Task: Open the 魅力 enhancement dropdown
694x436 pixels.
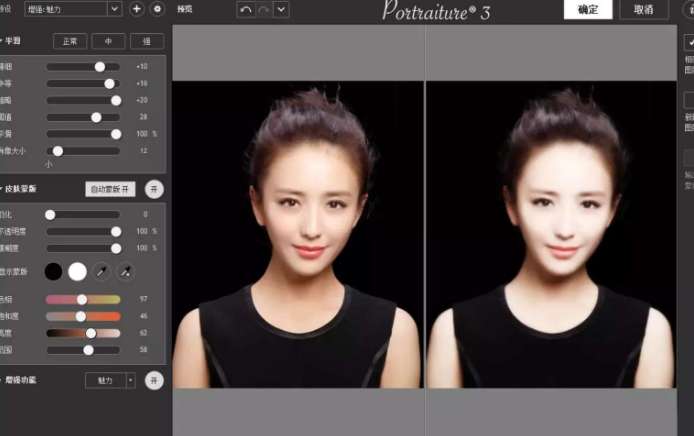Action: tap(110, 380)
